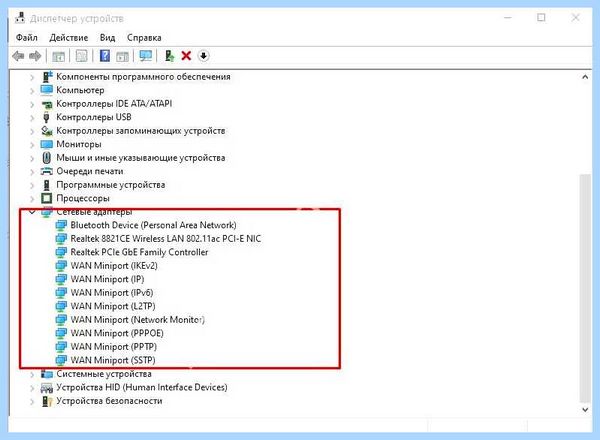The image size is (600, 440).
Task: Toggle the console tree toolbar icon
Action: point(58,56)
